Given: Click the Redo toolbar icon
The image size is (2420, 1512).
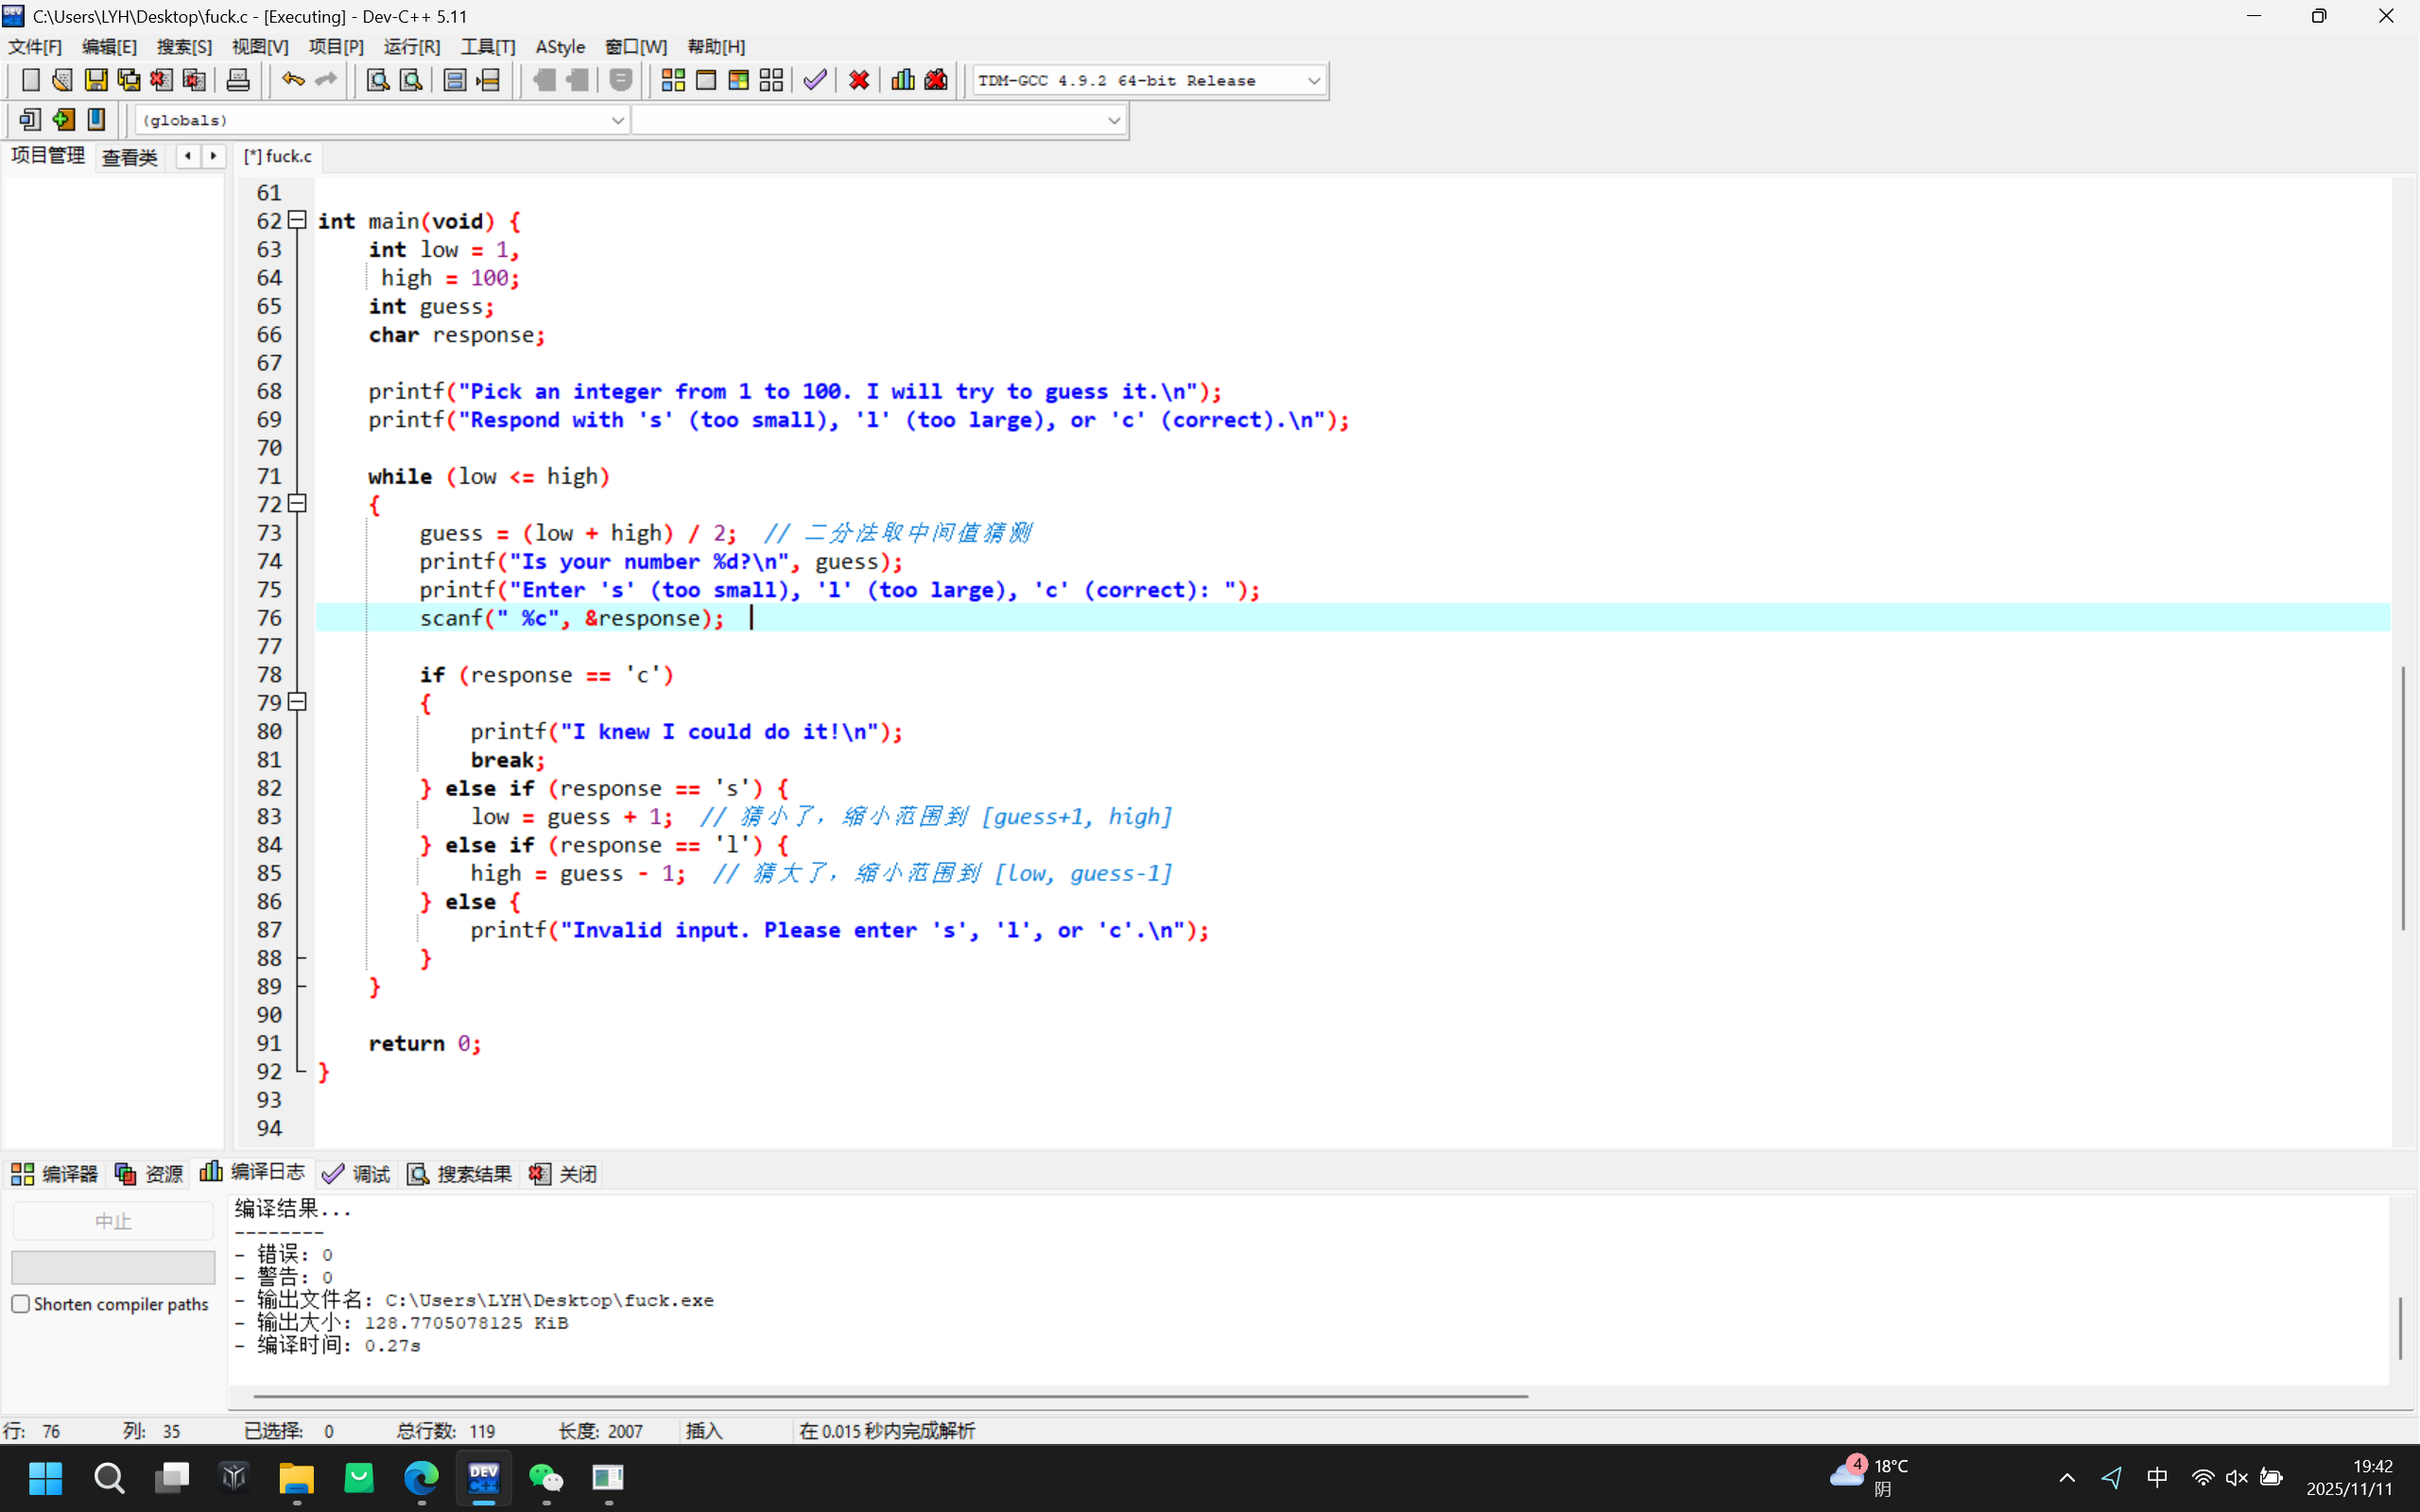Looking at the screenshot, I should pyautogui.click(x=326, y=80).
